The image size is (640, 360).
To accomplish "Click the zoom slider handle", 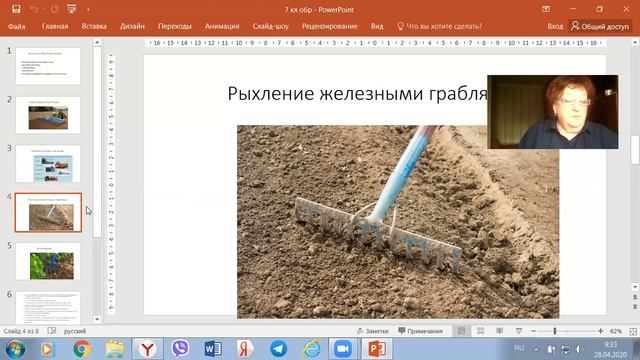I will pyautogui.click(x=555, y=331).
